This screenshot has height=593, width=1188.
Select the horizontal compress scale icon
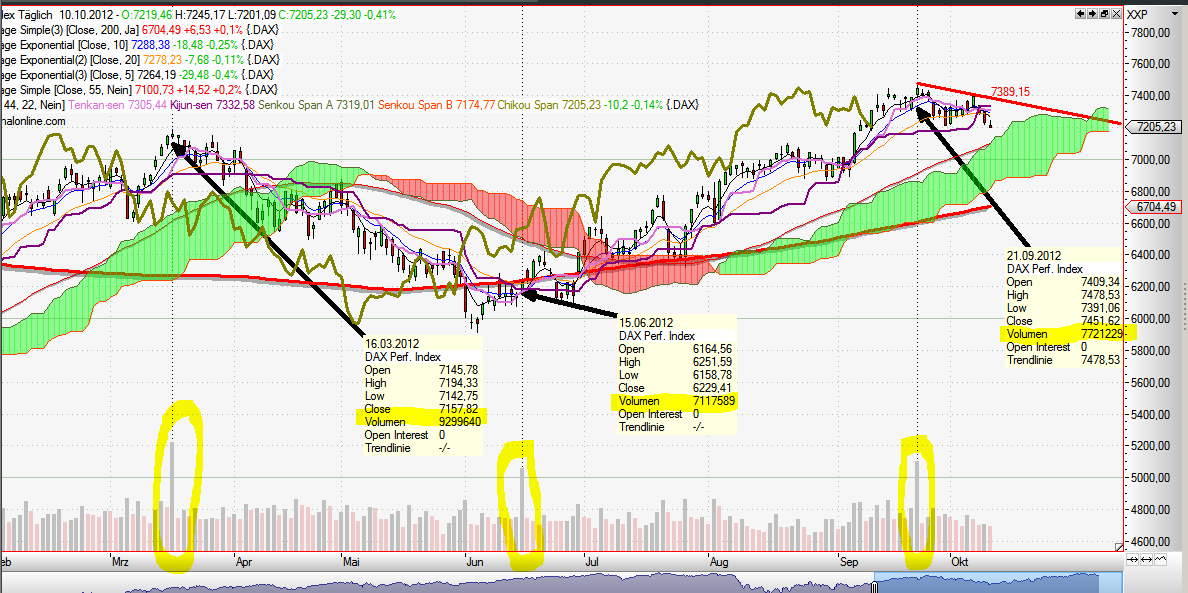[1132, 559]
